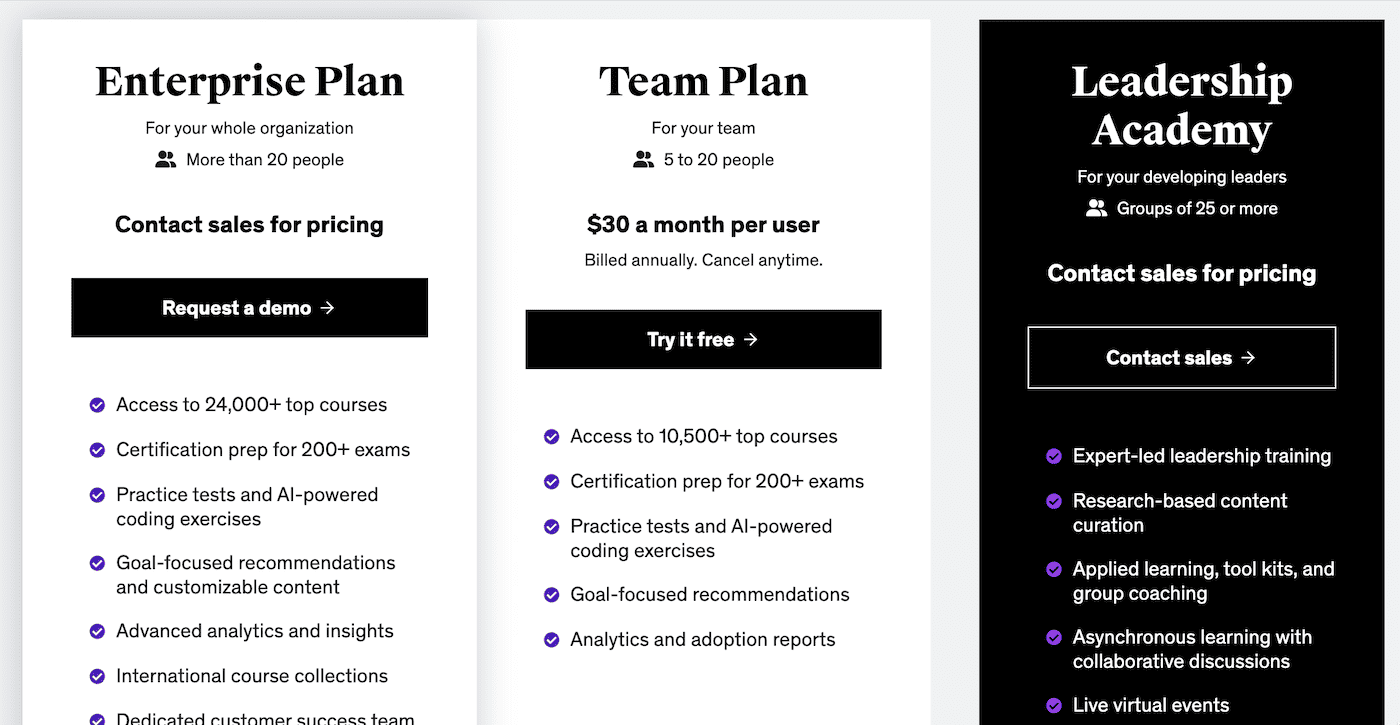The height and width of the screenshot is (725, 1400).
Task: Click Contact sales for pricing under Enterprise Plan
Action: [249, 224]
